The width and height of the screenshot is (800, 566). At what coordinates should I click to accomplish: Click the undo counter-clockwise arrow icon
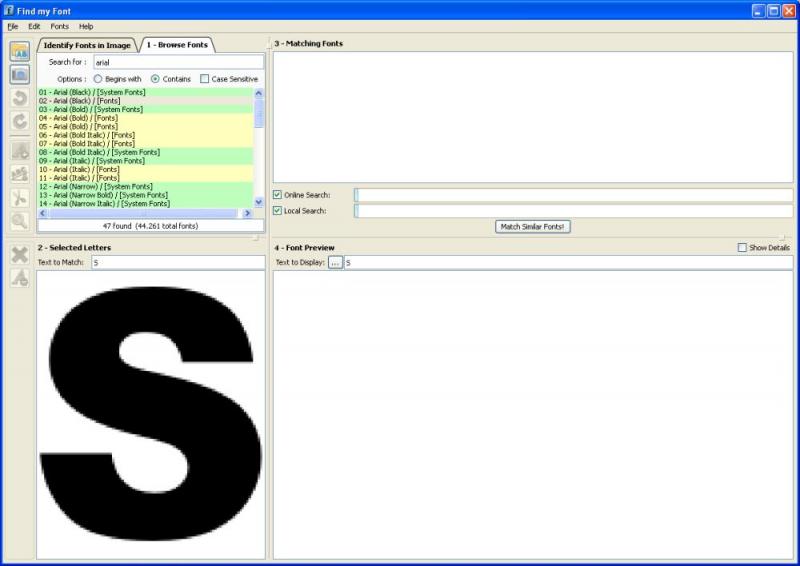pos(20,98)
